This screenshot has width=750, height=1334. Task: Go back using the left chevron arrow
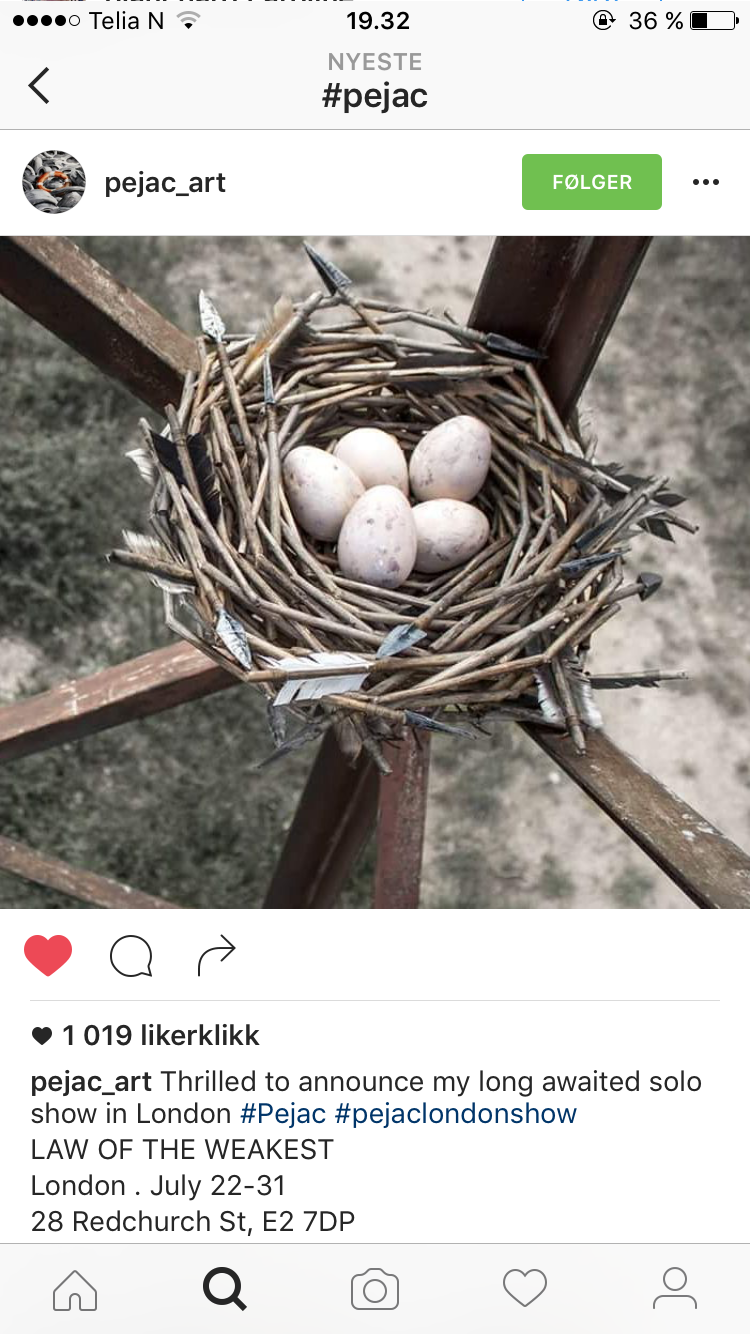tap(39, 85)
